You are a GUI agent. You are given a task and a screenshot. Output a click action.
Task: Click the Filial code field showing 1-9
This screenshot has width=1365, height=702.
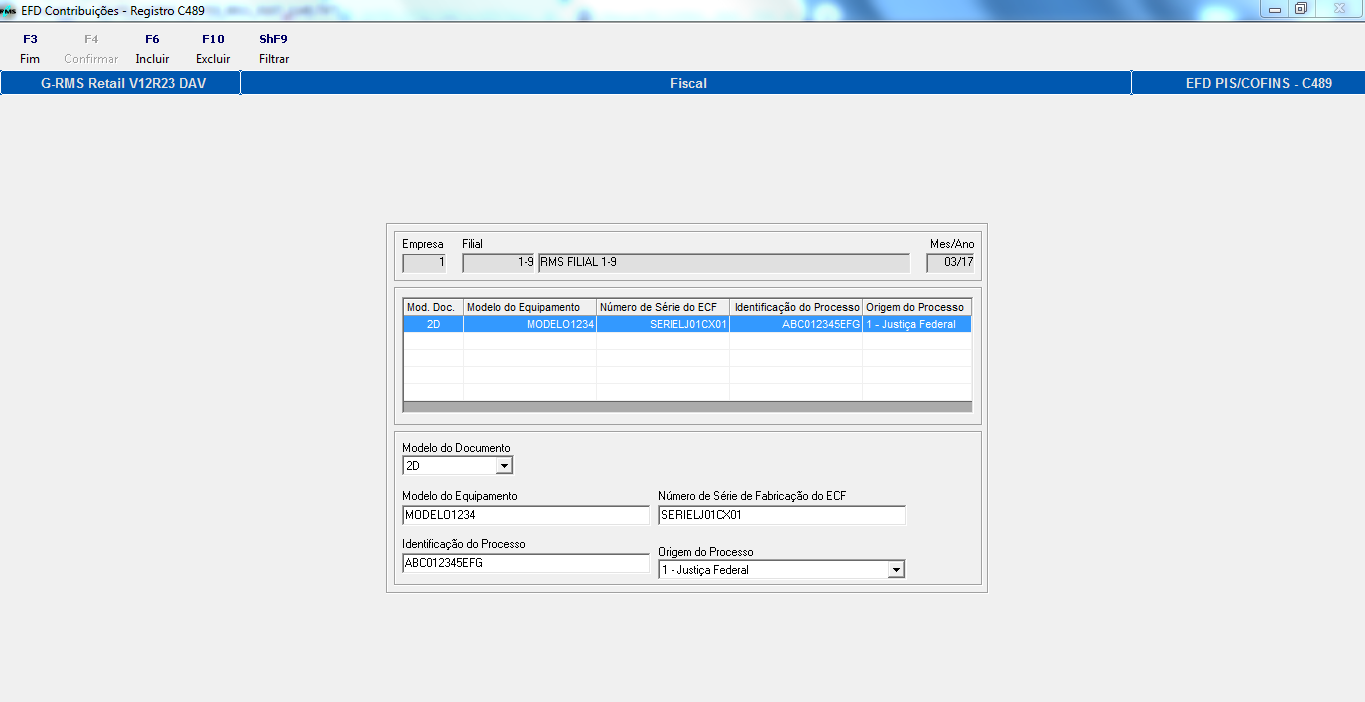[x=499, y=263]
